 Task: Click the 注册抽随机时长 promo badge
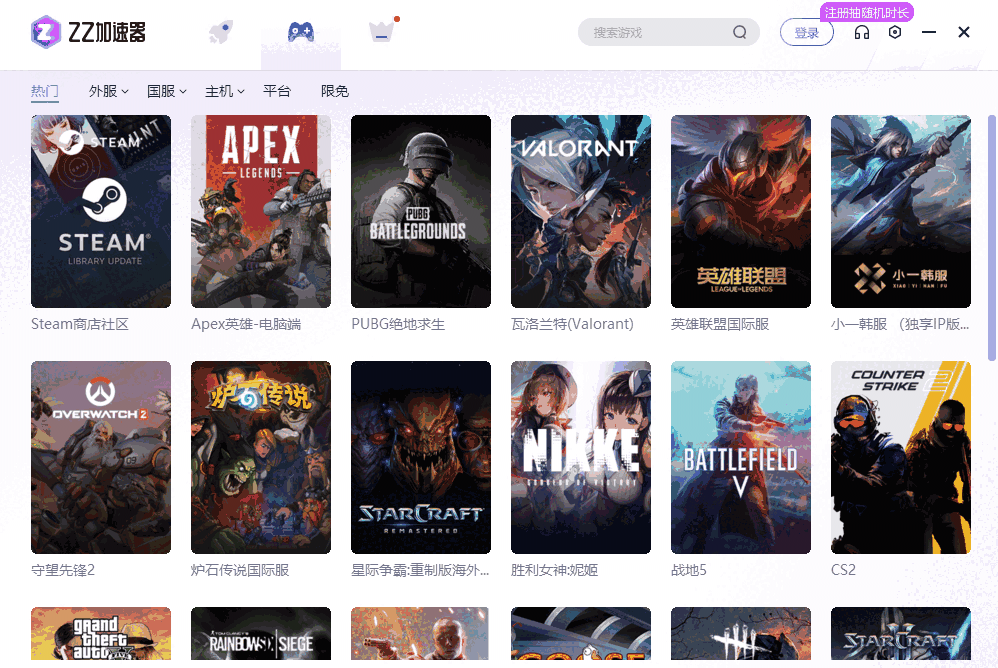click(x=866, y=12)
